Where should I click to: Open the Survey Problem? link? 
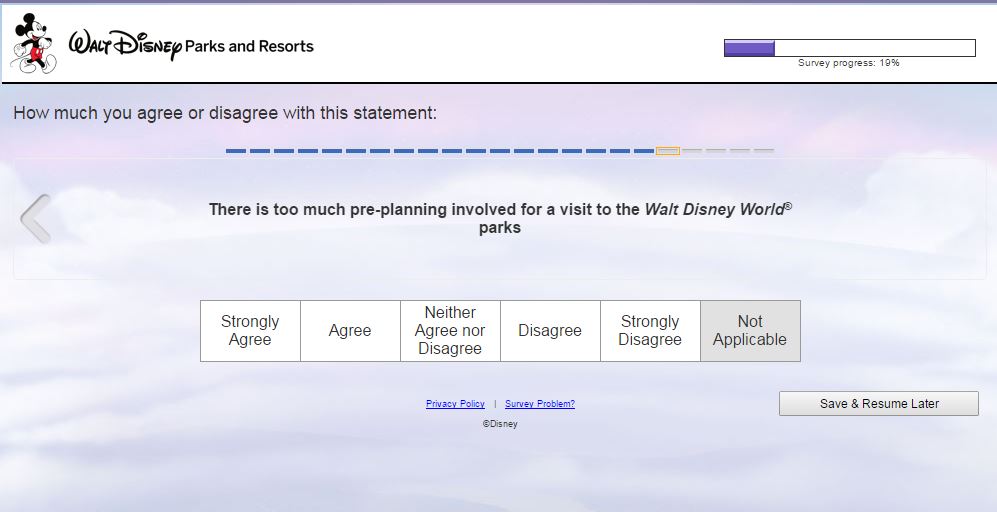coord(540,404)
